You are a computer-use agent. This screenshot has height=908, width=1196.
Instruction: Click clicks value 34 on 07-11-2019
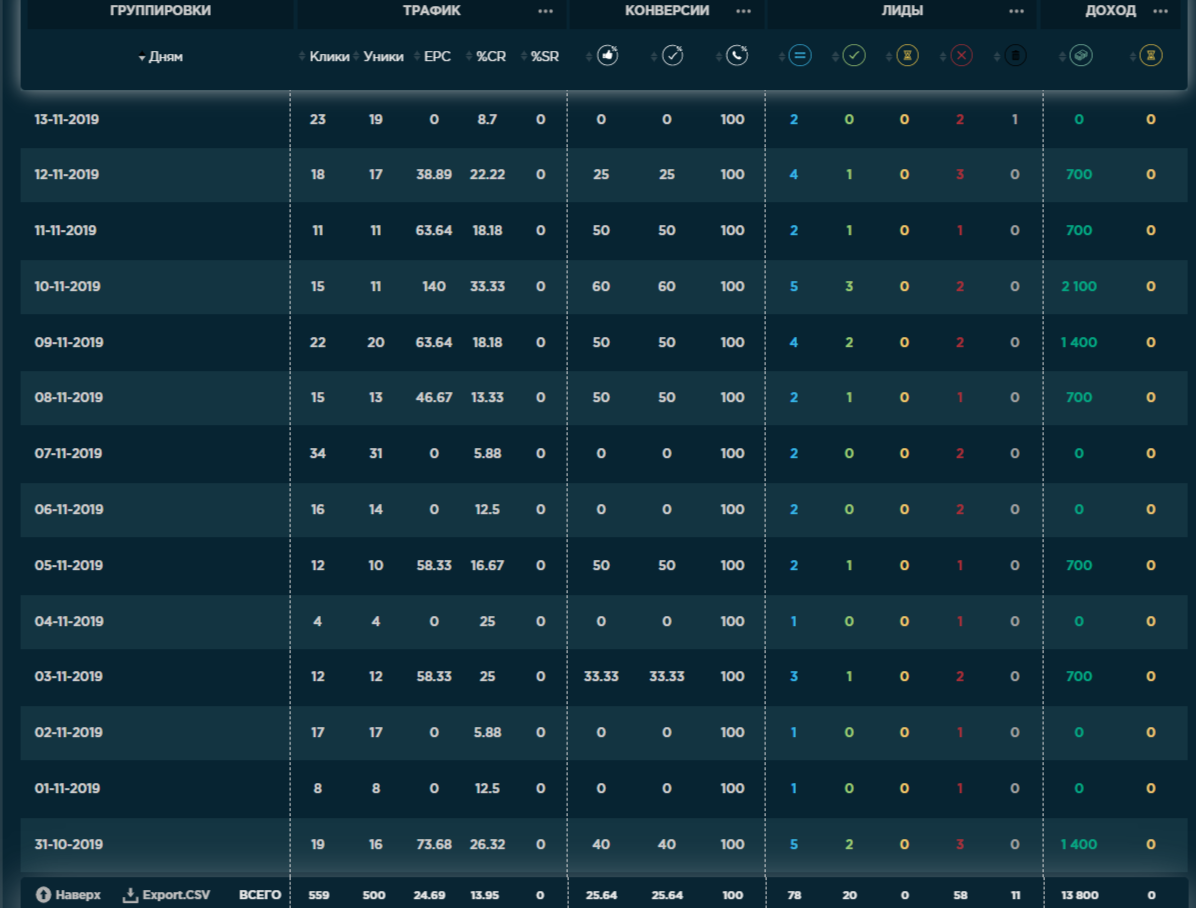317,453
